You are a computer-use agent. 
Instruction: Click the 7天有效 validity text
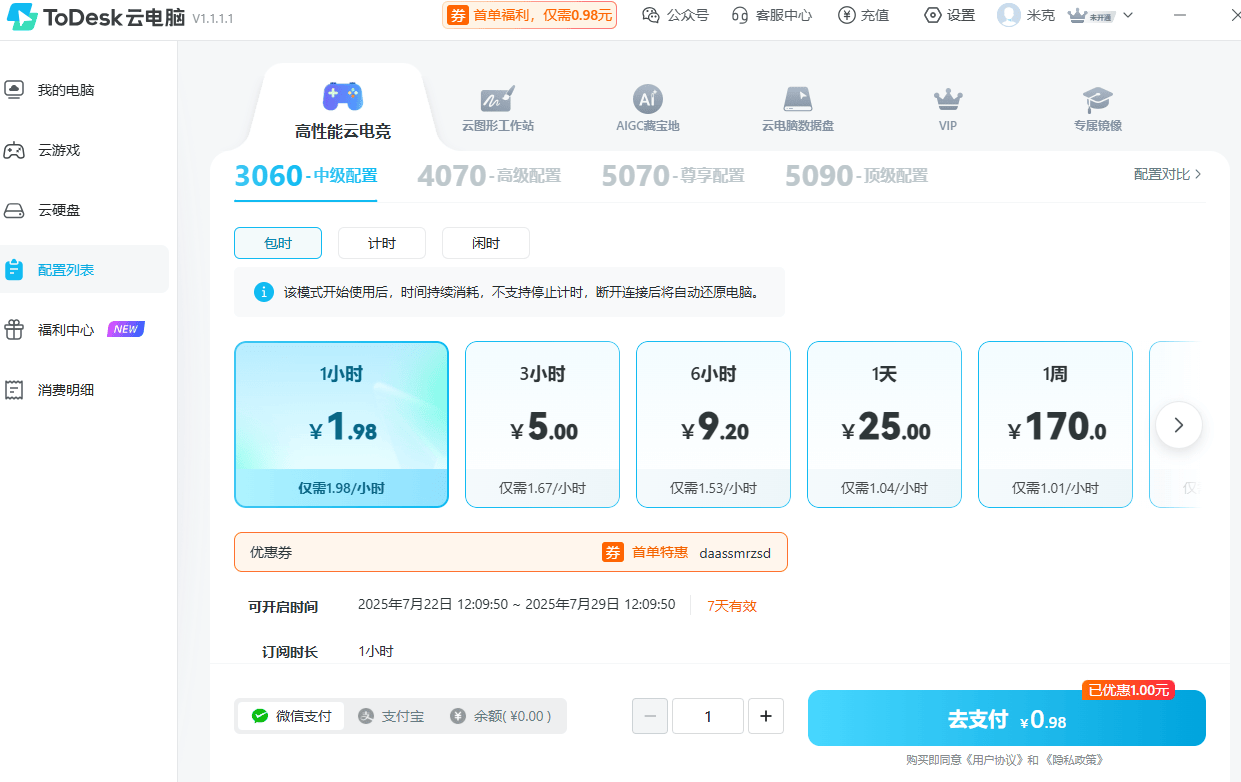(732, 605)
